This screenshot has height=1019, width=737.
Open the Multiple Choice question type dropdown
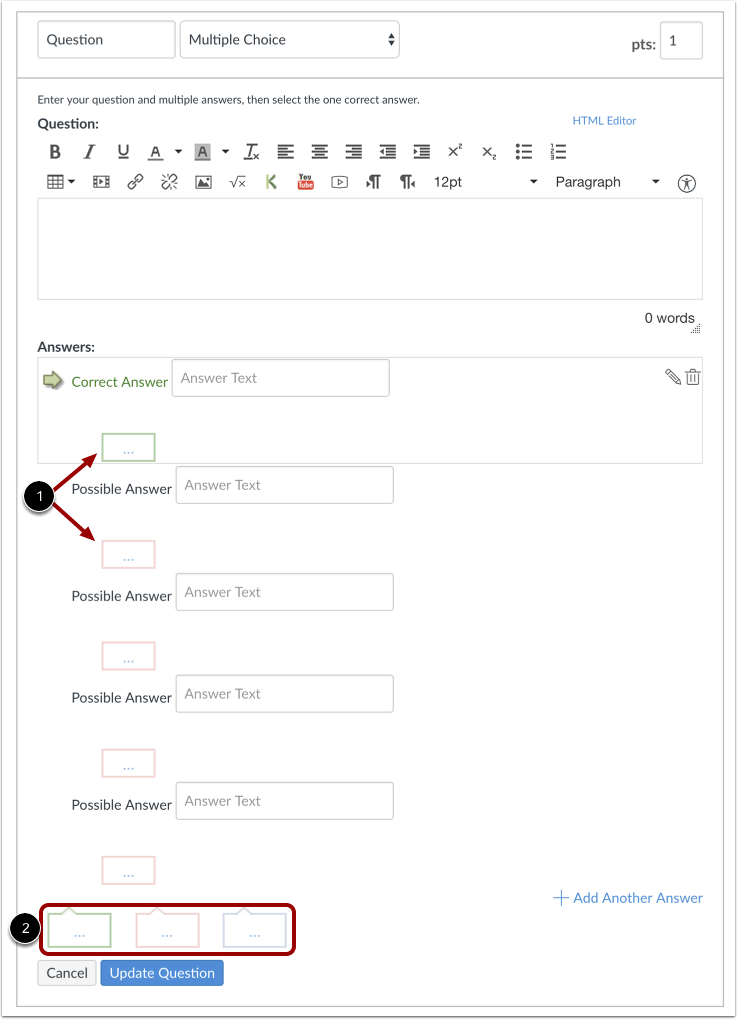coord(290,40)
